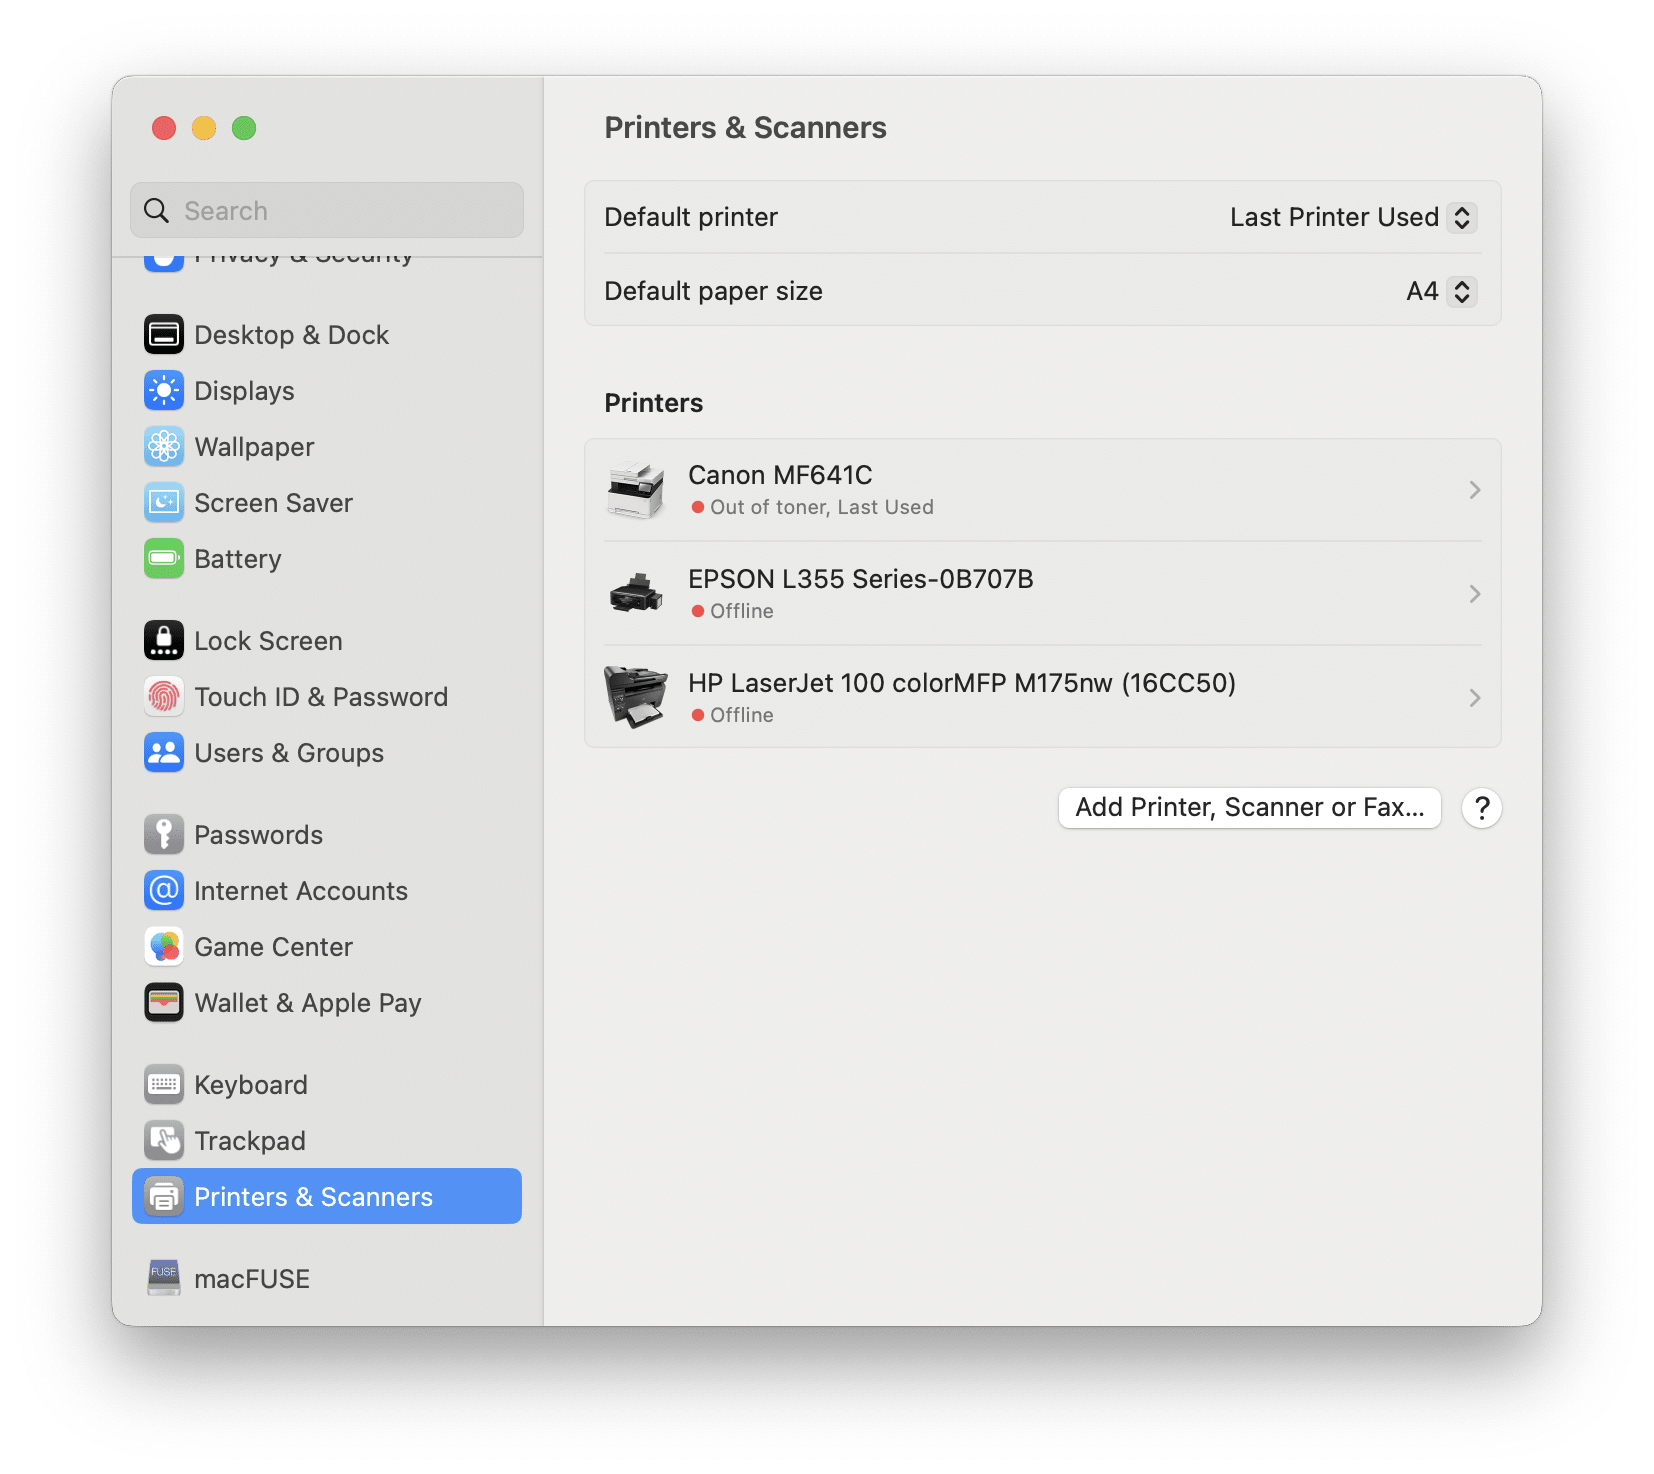Select the Wallpaper sidebar icon

(x=163, y=446)
